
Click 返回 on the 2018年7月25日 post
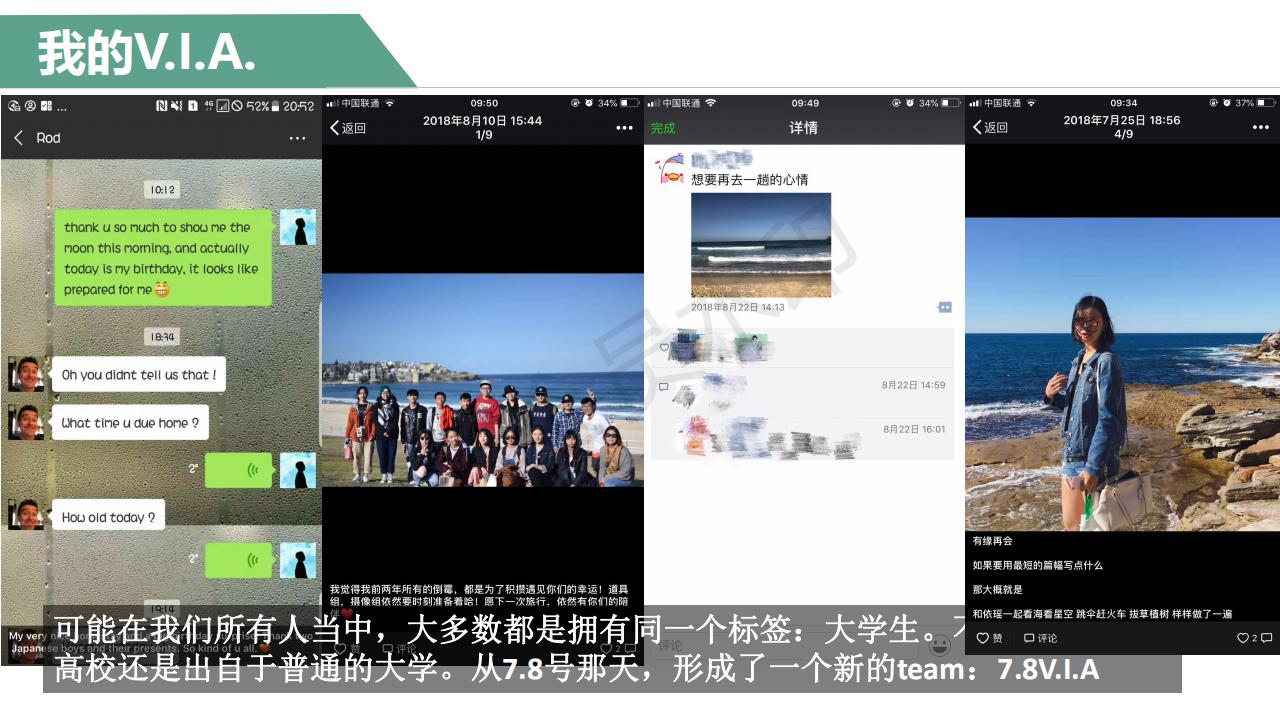(x=991, y=128)
